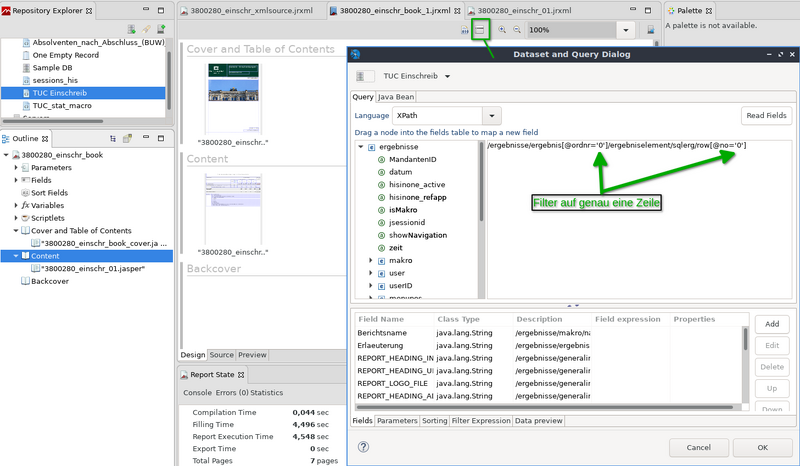Click the help question mark icon

pyautogui.click(x=363, y=447)
